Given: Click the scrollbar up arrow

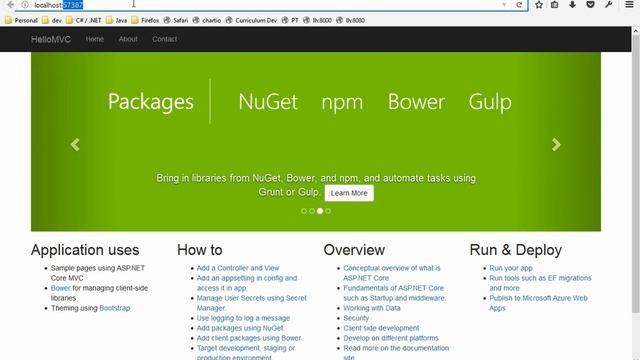Looking at the screenshot, I should tap(636, 30).
